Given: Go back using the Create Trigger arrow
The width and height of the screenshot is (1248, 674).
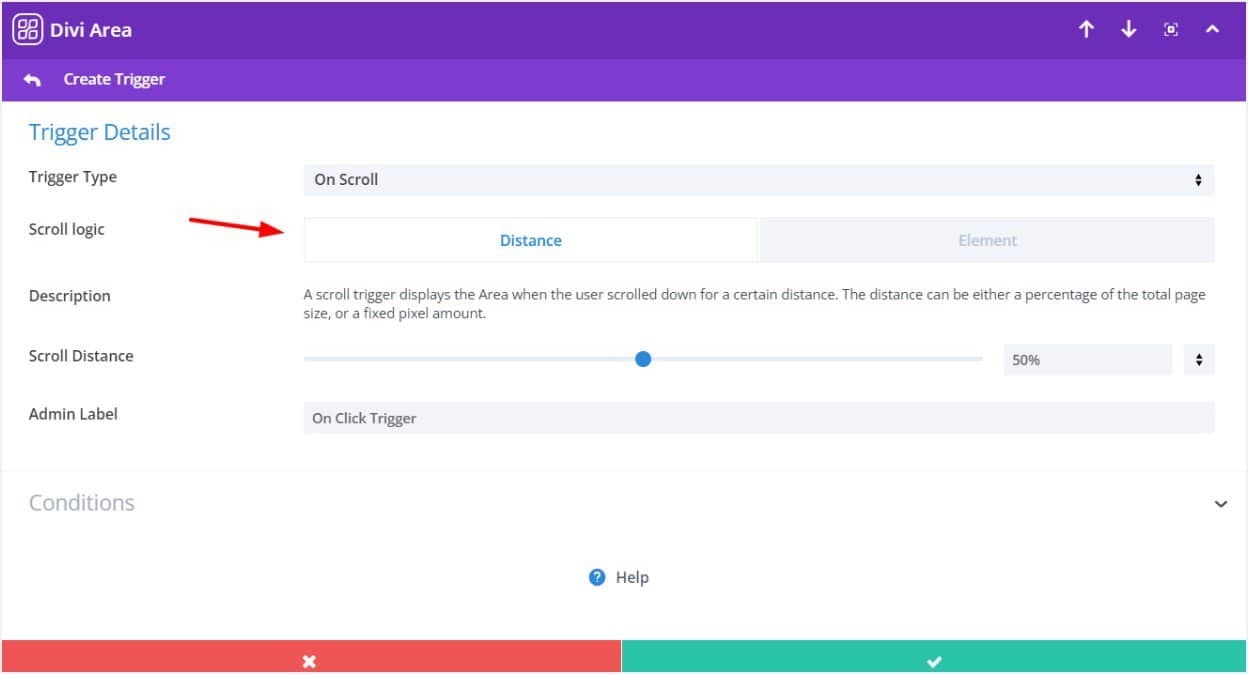Looking at the screenshot, I should [x=32, y=80].
